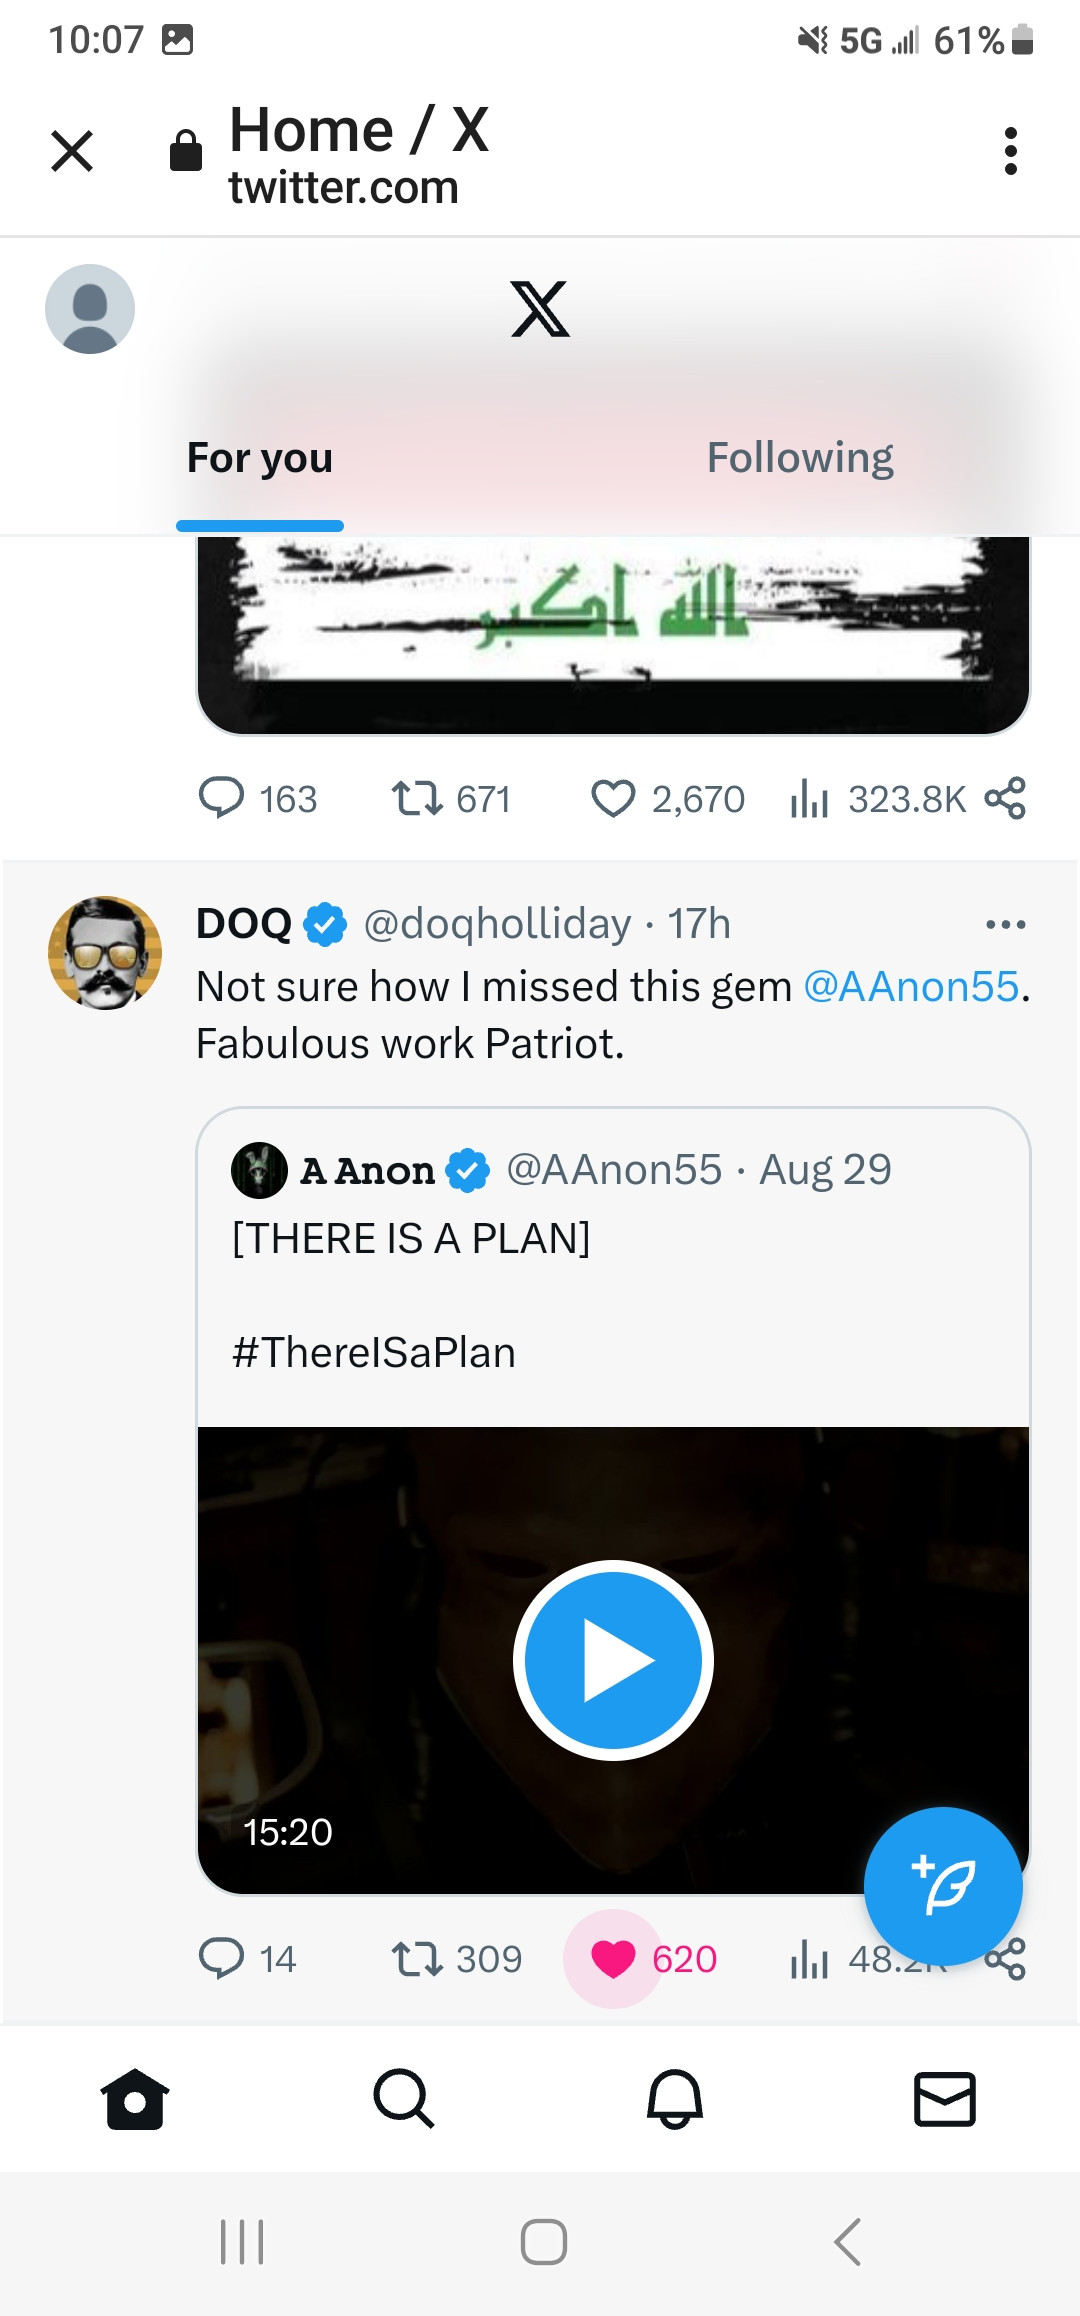1080x2316 pixels.
Task: Reply to DOQ's post with 14 comments
Action: (222, 1958)
